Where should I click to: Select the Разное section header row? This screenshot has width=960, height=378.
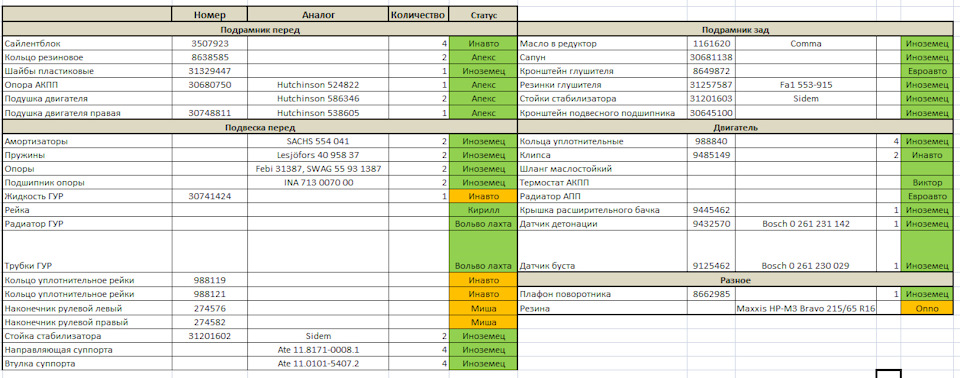736,280
